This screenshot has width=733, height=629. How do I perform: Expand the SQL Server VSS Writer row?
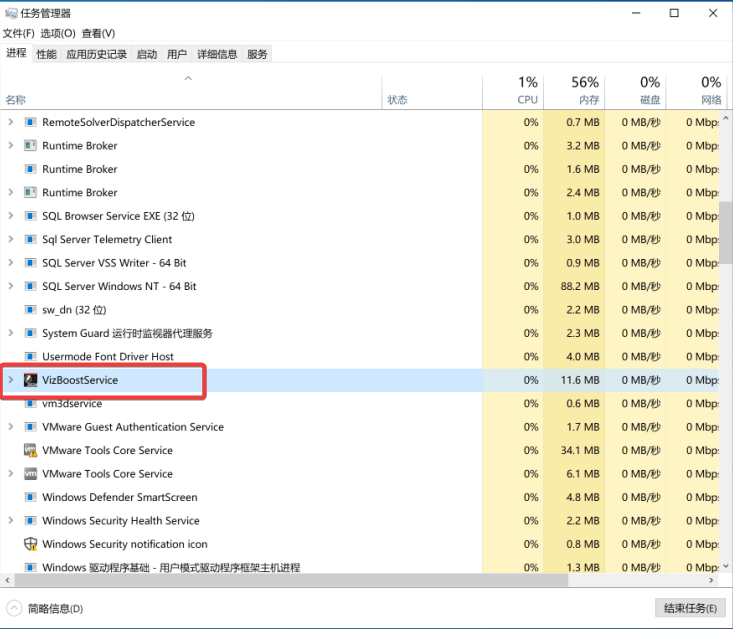pyautogui.click(x=10, y=263)
